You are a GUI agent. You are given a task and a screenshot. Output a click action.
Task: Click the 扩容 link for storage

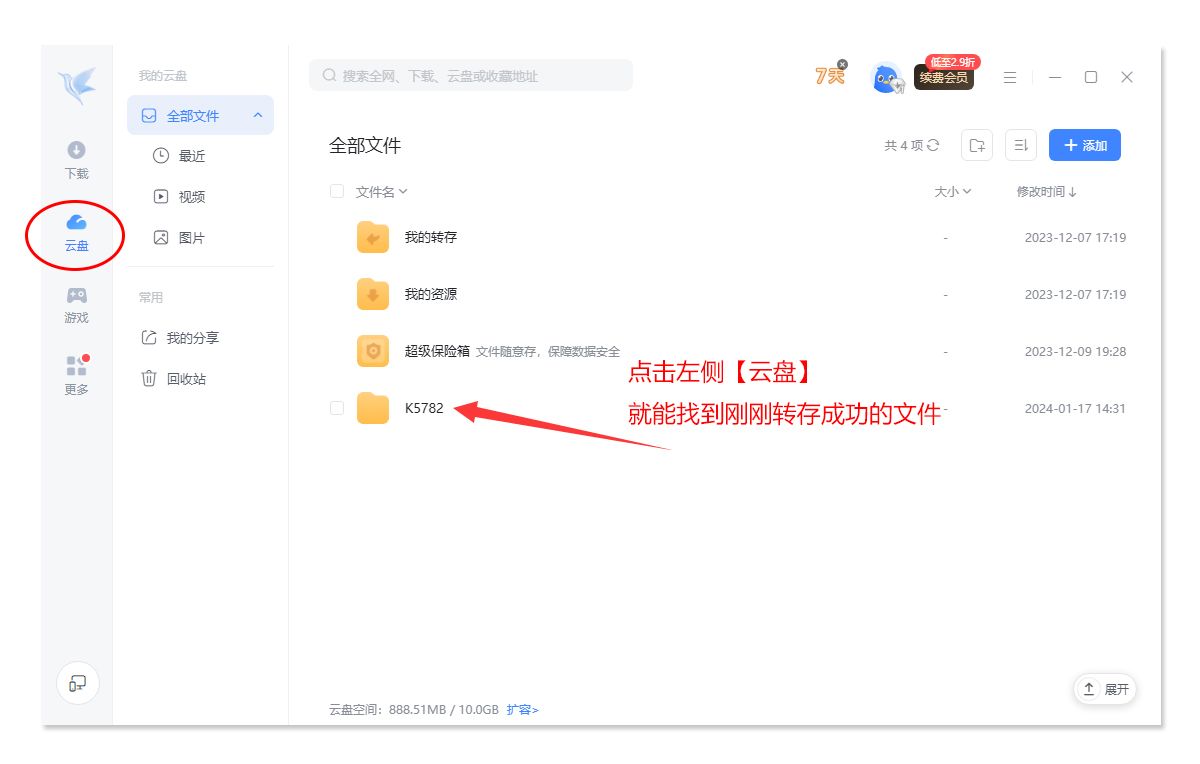(522, 710)
